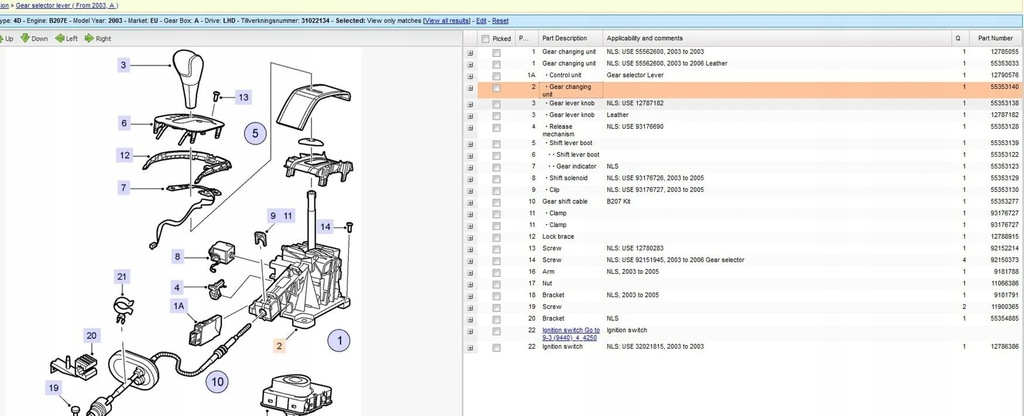This screenshot has width=1024, height=416.
Task: Expand the row for Gear lever knob 12787182
Action: pyautogui.click(x=470, y=116)
